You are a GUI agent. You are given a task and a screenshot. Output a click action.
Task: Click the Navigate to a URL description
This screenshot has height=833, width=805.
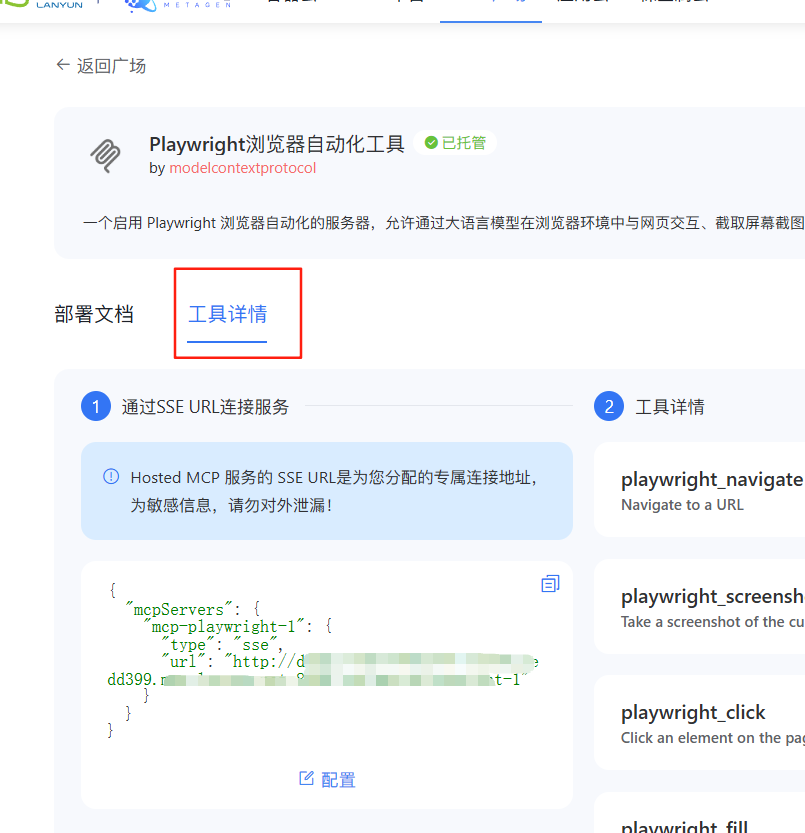click(682, 505)
